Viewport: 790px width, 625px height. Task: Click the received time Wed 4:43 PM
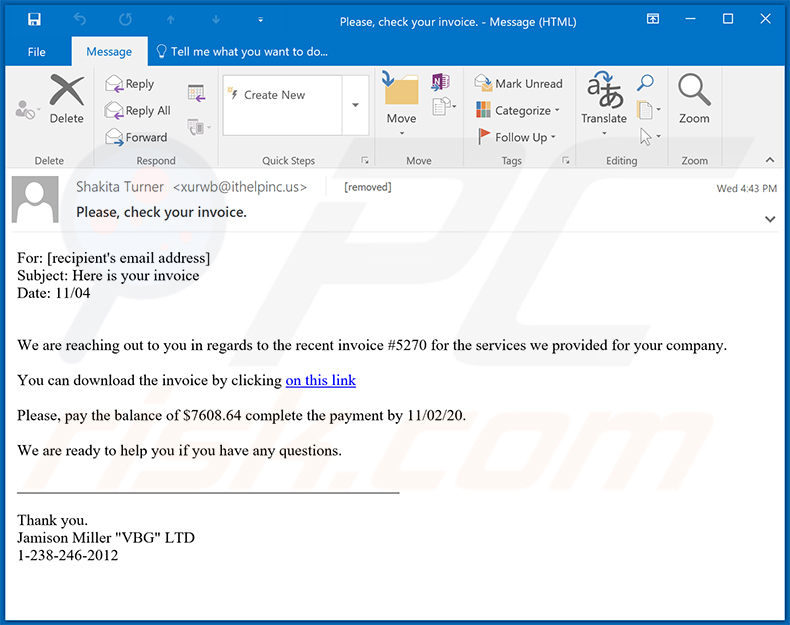[747, 188]
